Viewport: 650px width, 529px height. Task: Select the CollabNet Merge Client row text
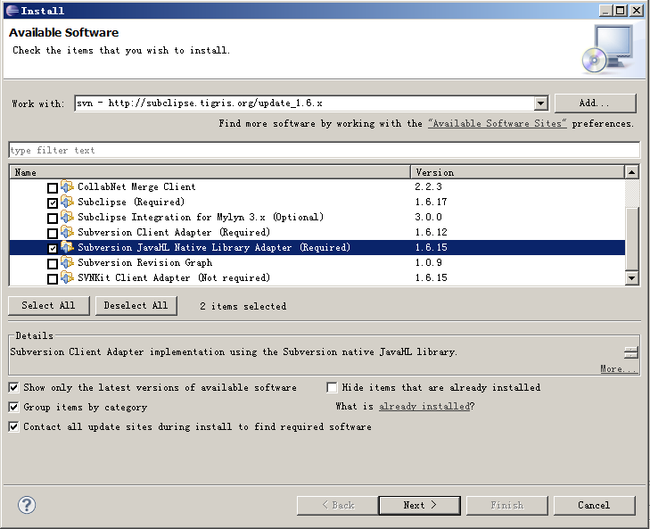click(x=136, y=187)
